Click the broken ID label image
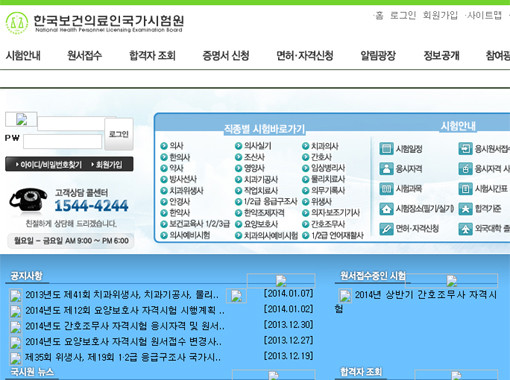Screen dimensions: 510x380 21,119
